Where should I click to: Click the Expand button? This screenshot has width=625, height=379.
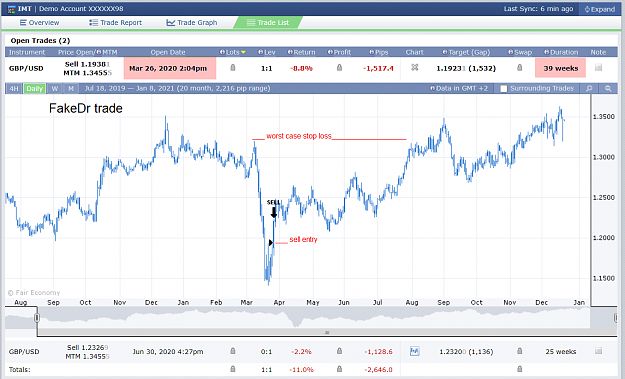click(600, 9)
